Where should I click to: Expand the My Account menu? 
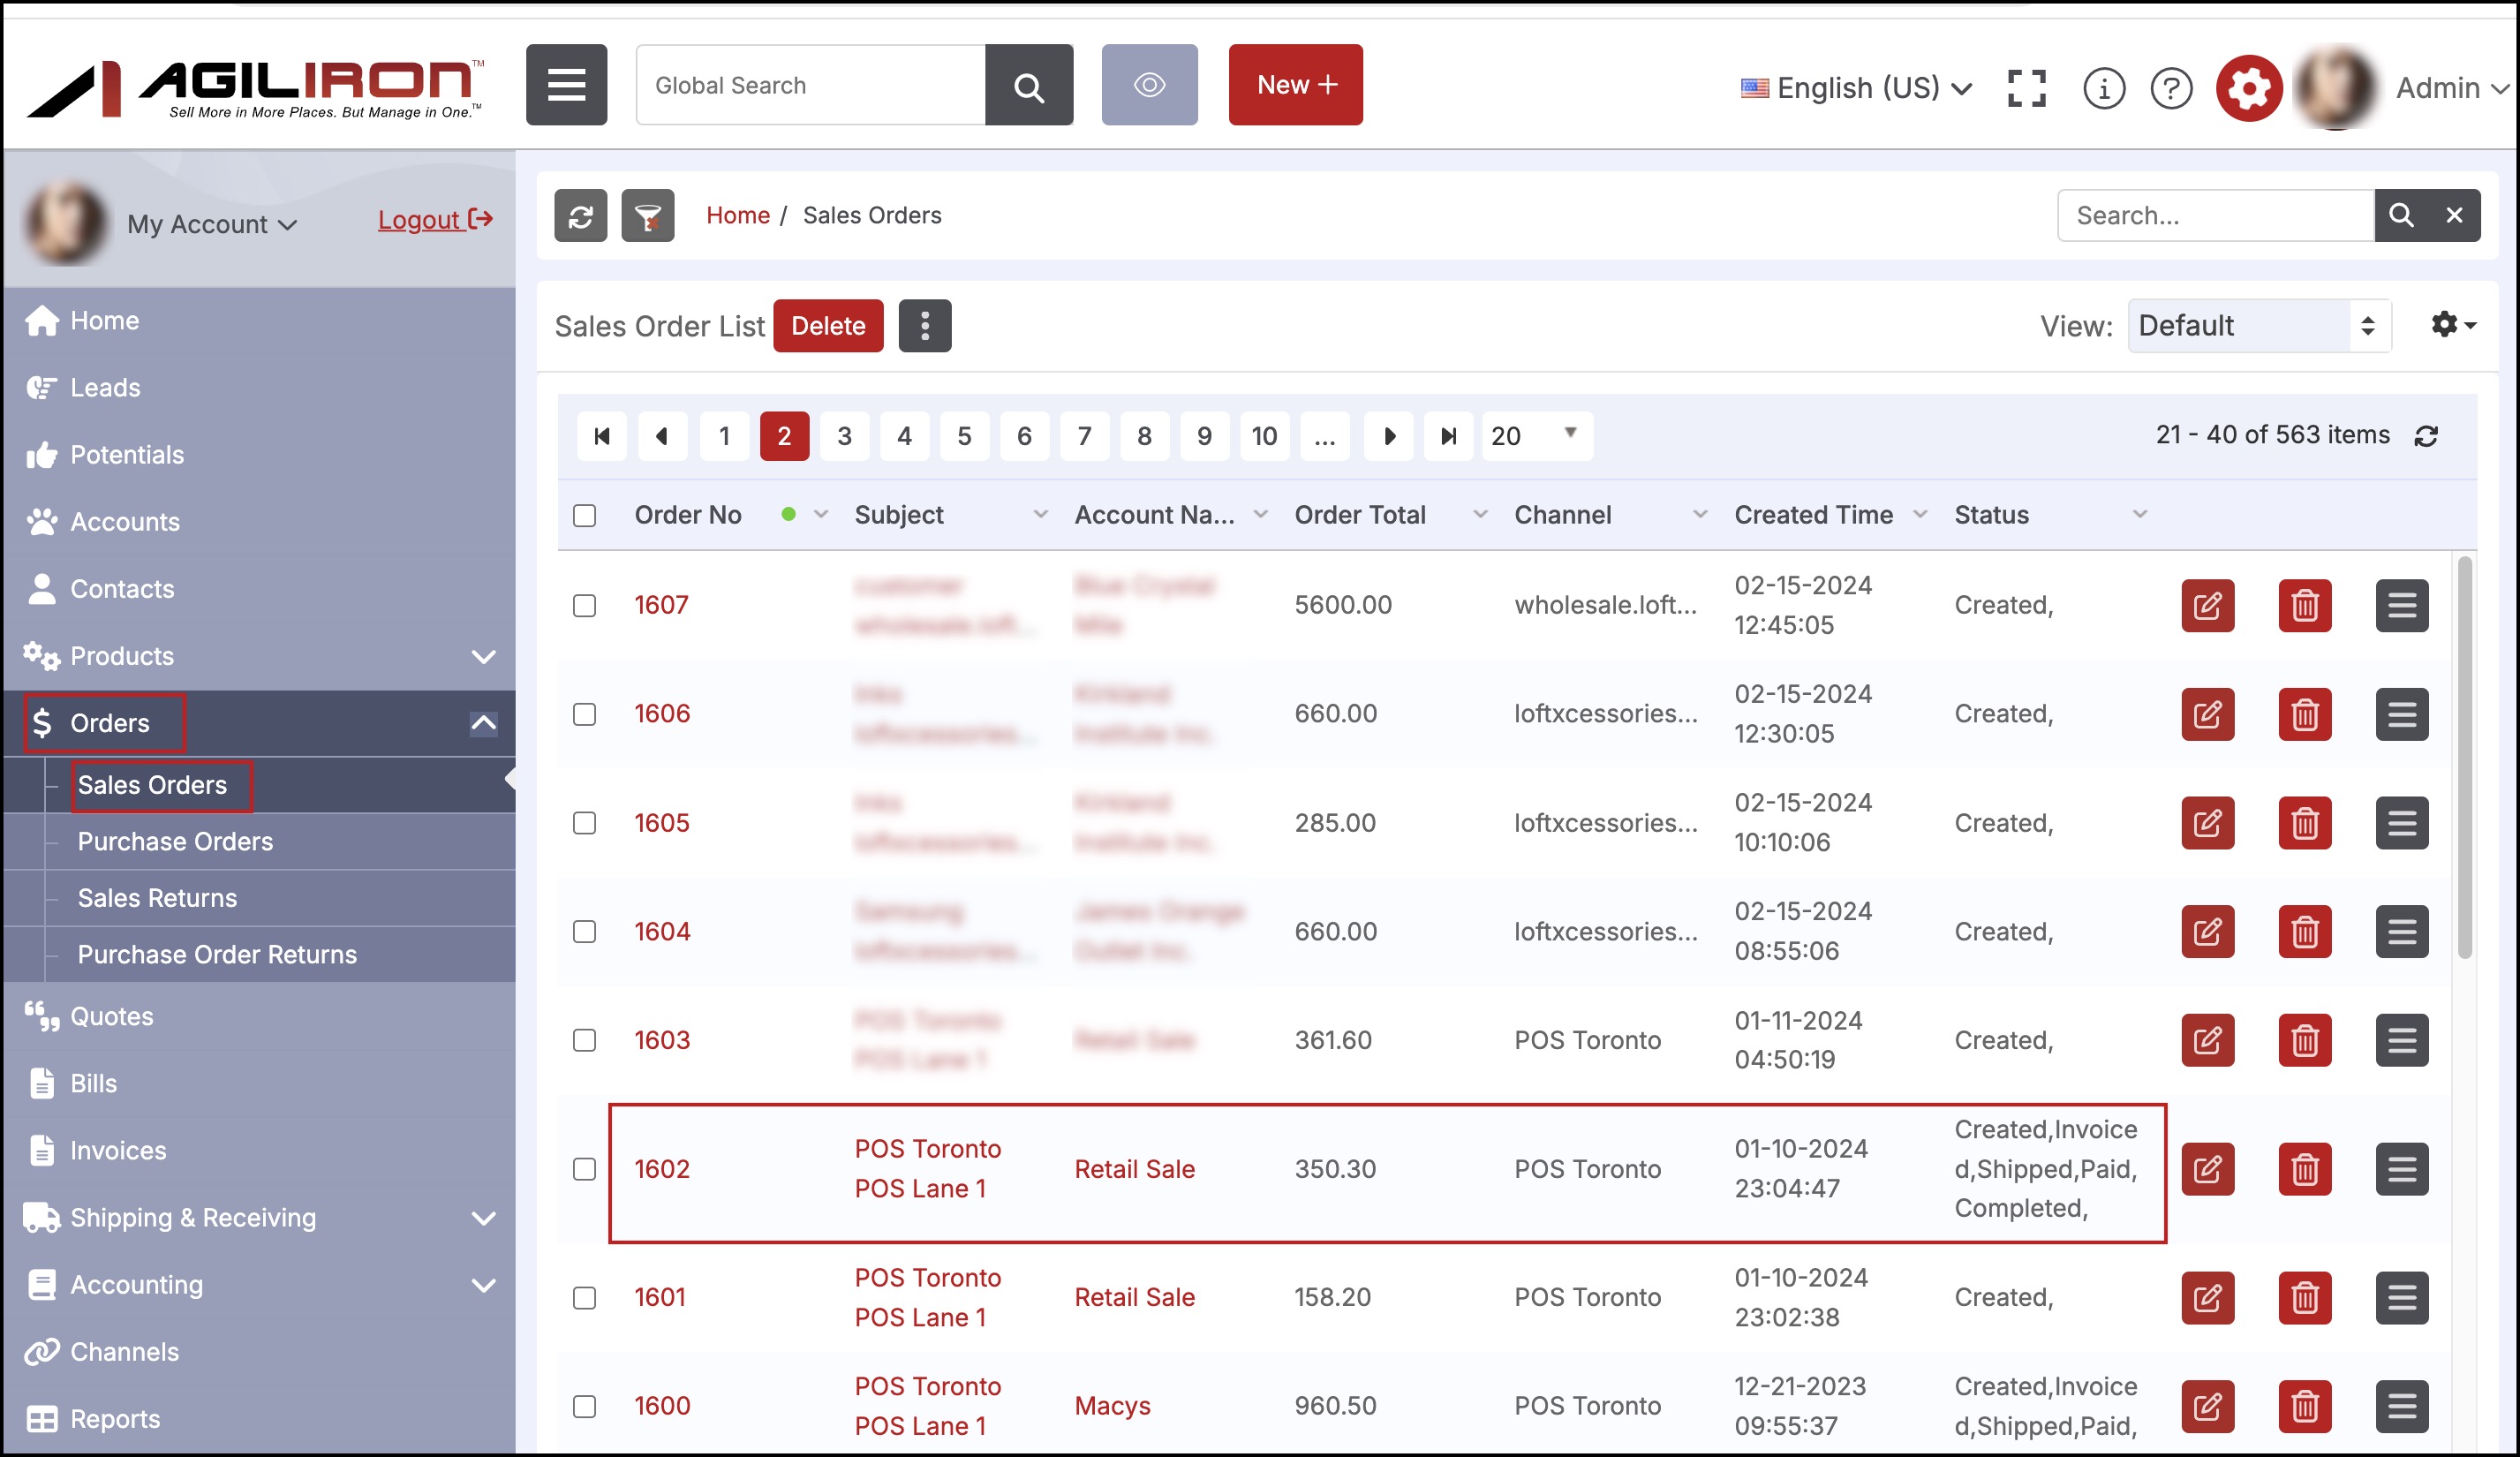click(x=212, y=224)
